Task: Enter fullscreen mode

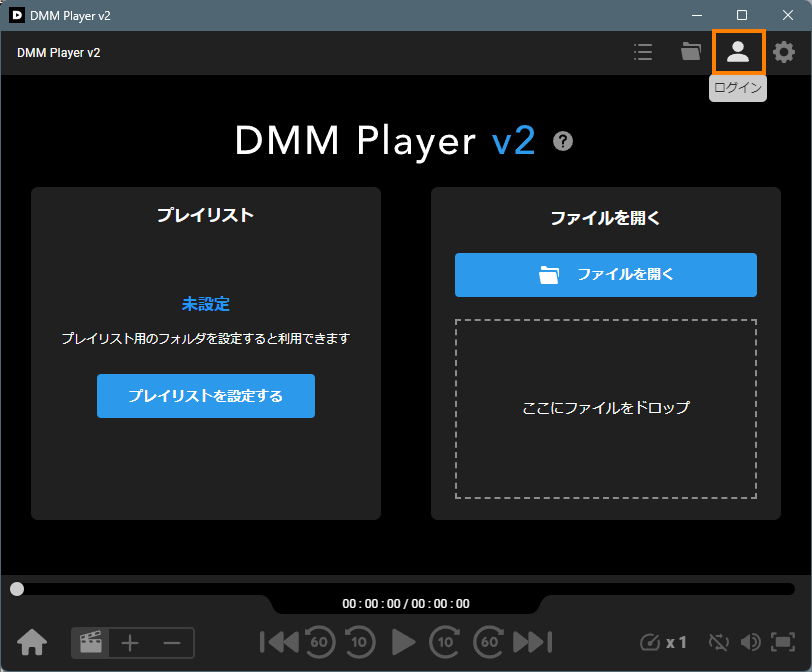Action: 783,642
